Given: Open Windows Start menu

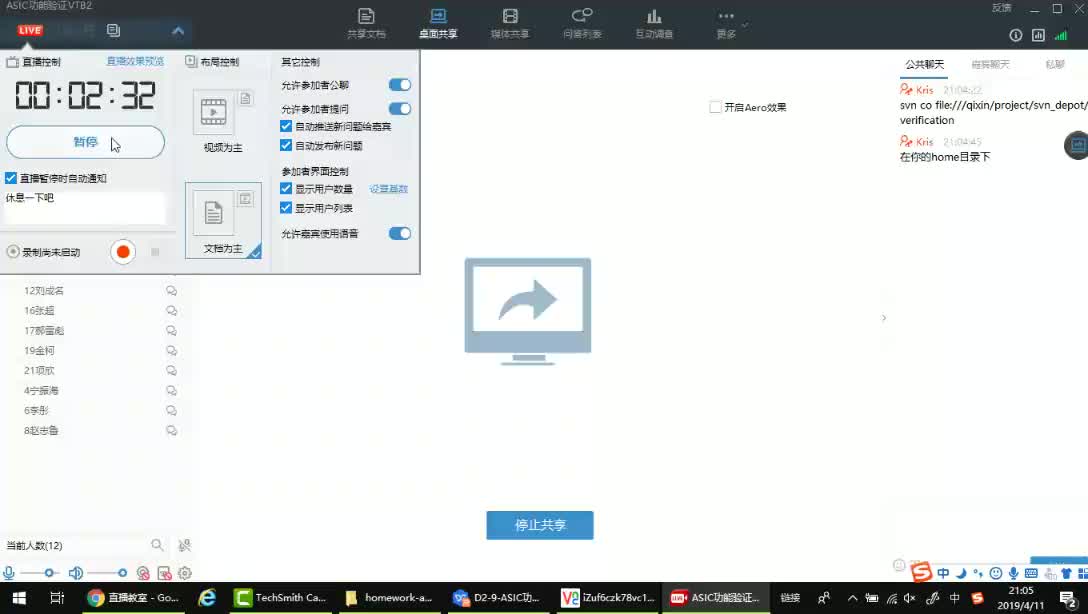Looking at the screenshot, I should 19,598.
